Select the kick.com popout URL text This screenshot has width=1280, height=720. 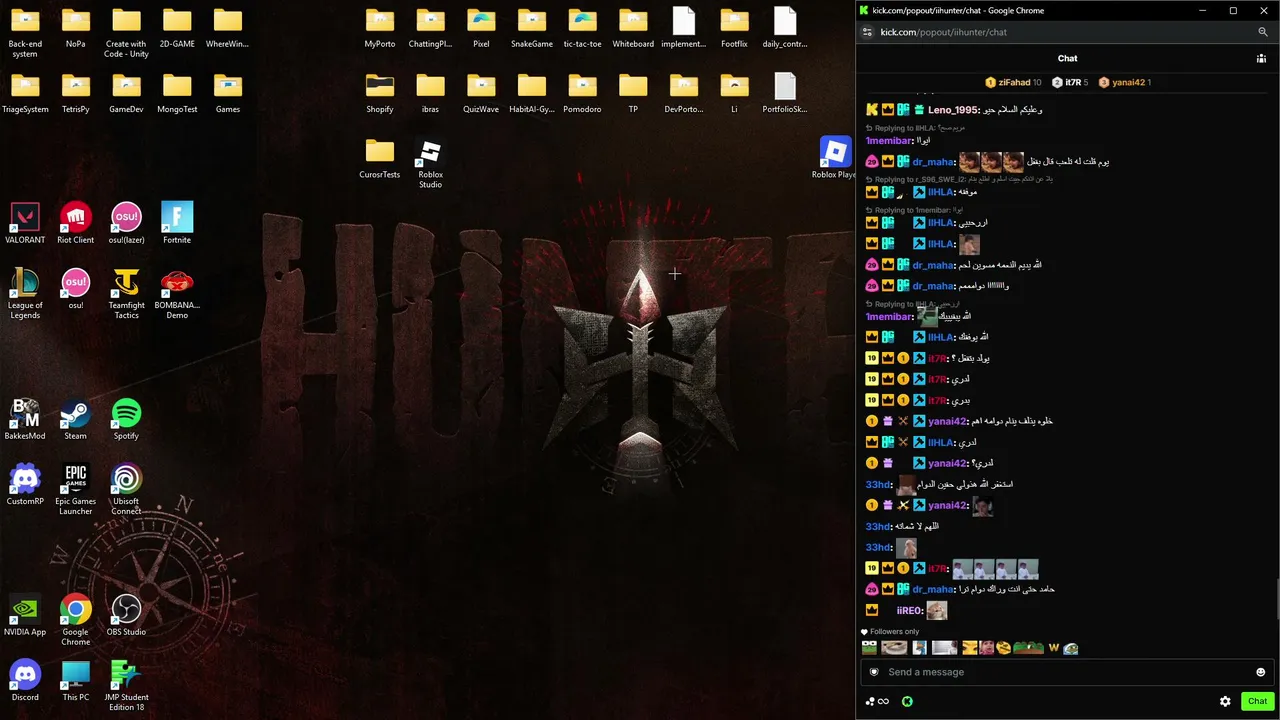943,32
